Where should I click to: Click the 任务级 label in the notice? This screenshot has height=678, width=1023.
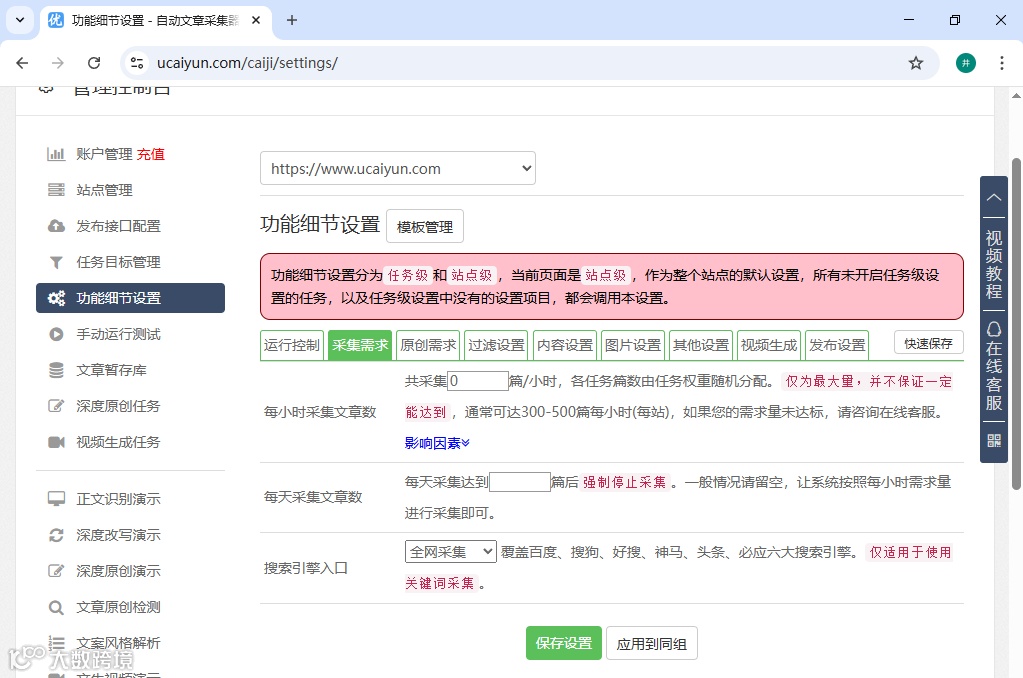408,275
